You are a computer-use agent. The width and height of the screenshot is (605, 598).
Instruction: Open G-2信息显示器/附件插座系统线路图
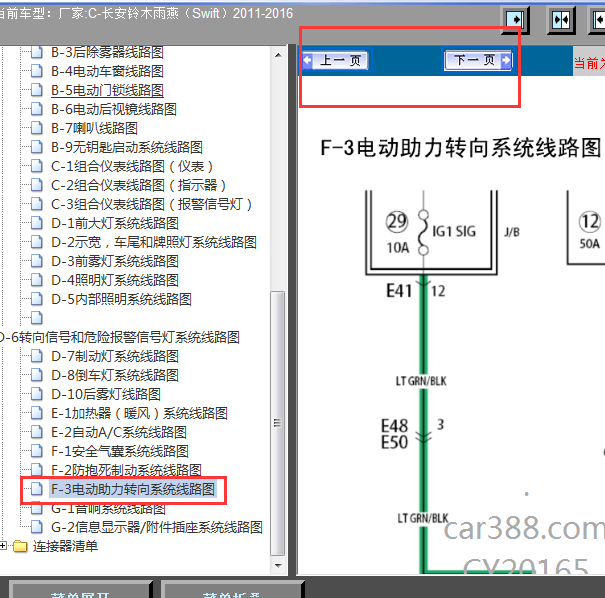pos(157,527)
